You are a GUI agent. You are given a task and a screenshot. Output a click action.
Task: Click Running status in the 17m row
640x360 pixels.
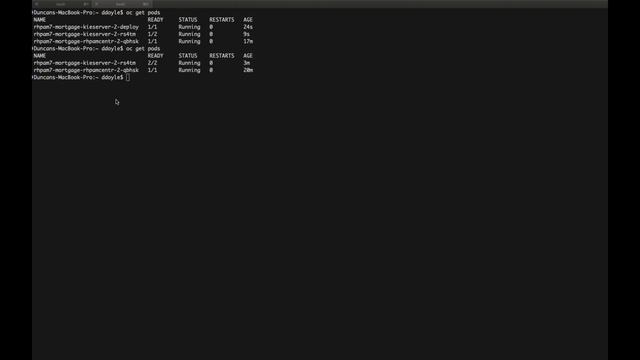(x=189, y=41)
